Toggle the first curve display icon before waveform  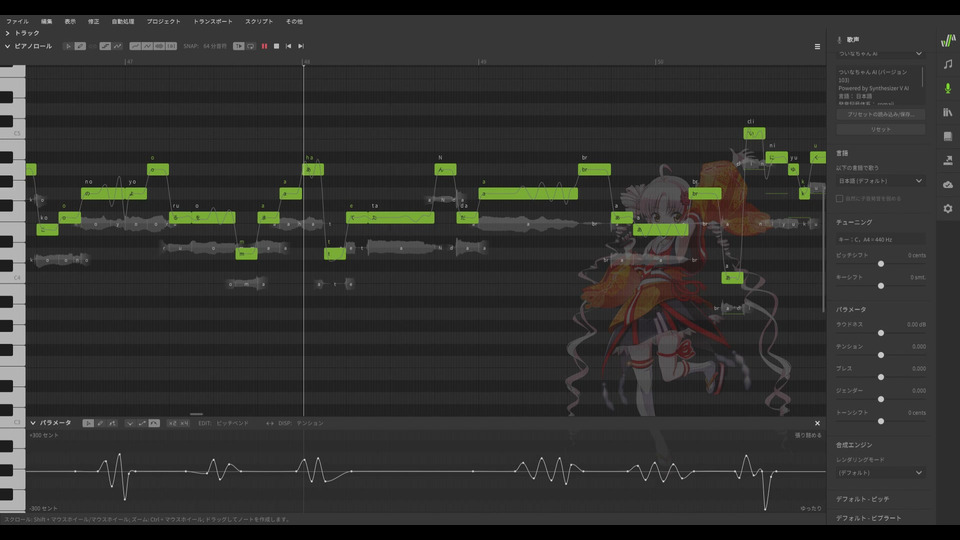tap(135, 46)
